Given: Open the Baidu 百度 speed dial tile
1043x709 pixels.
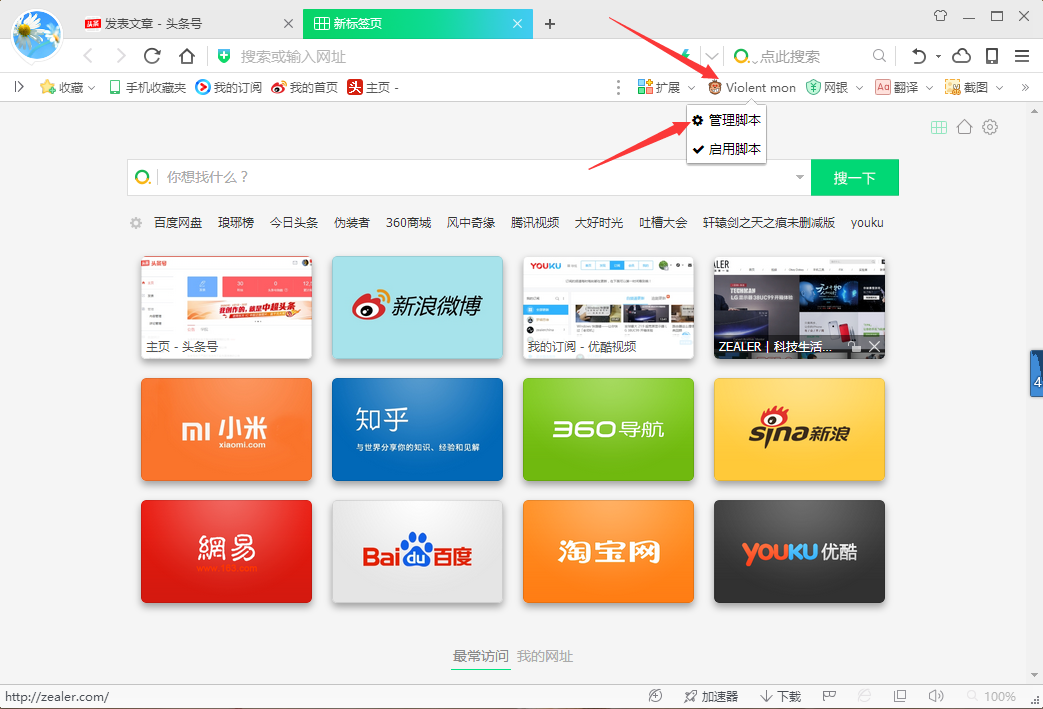Looking at the screenshot, I should pos(417,551).
